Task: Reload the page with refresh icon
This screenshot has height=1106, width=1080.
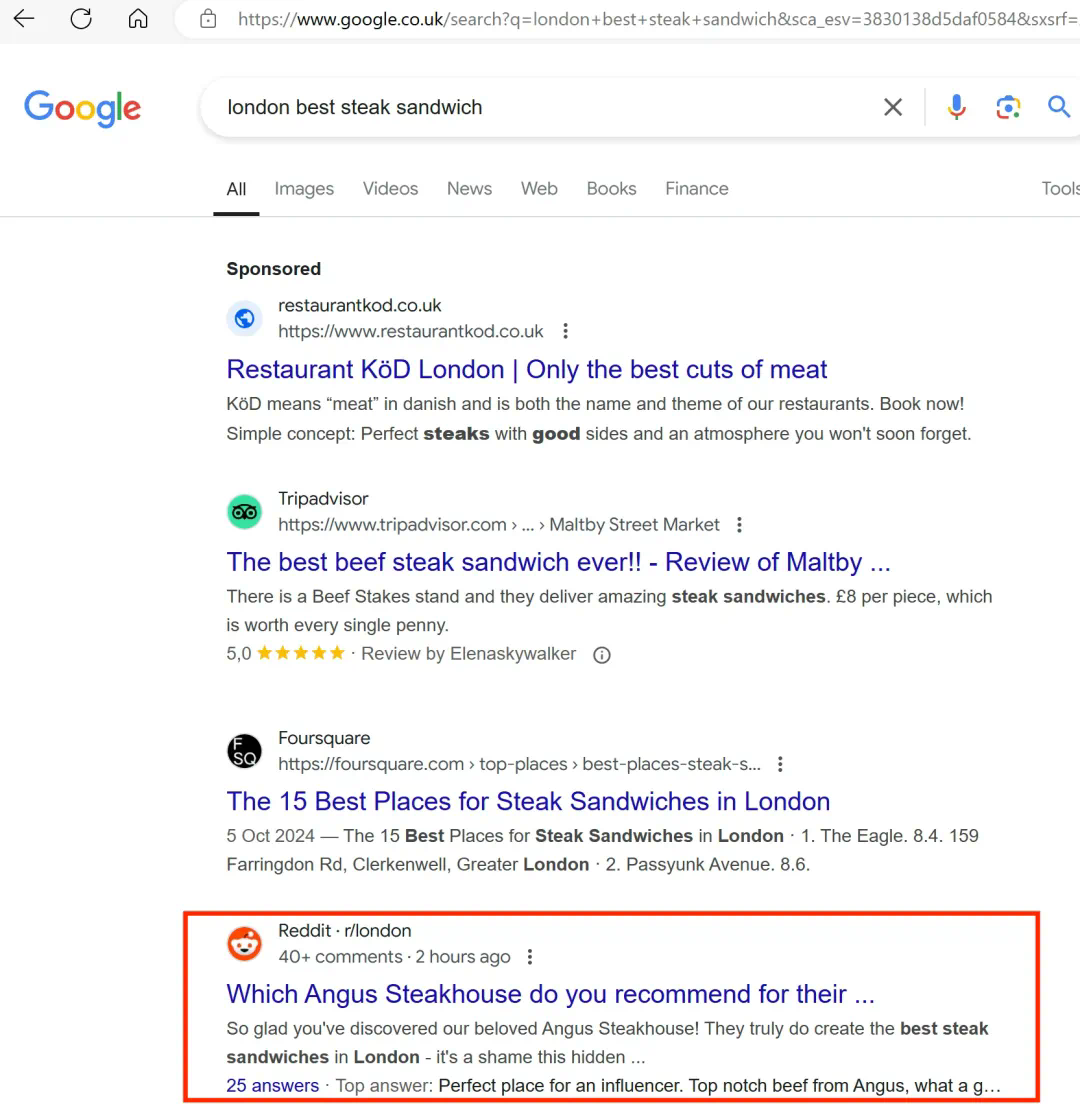Action: (x=81, y=18)
